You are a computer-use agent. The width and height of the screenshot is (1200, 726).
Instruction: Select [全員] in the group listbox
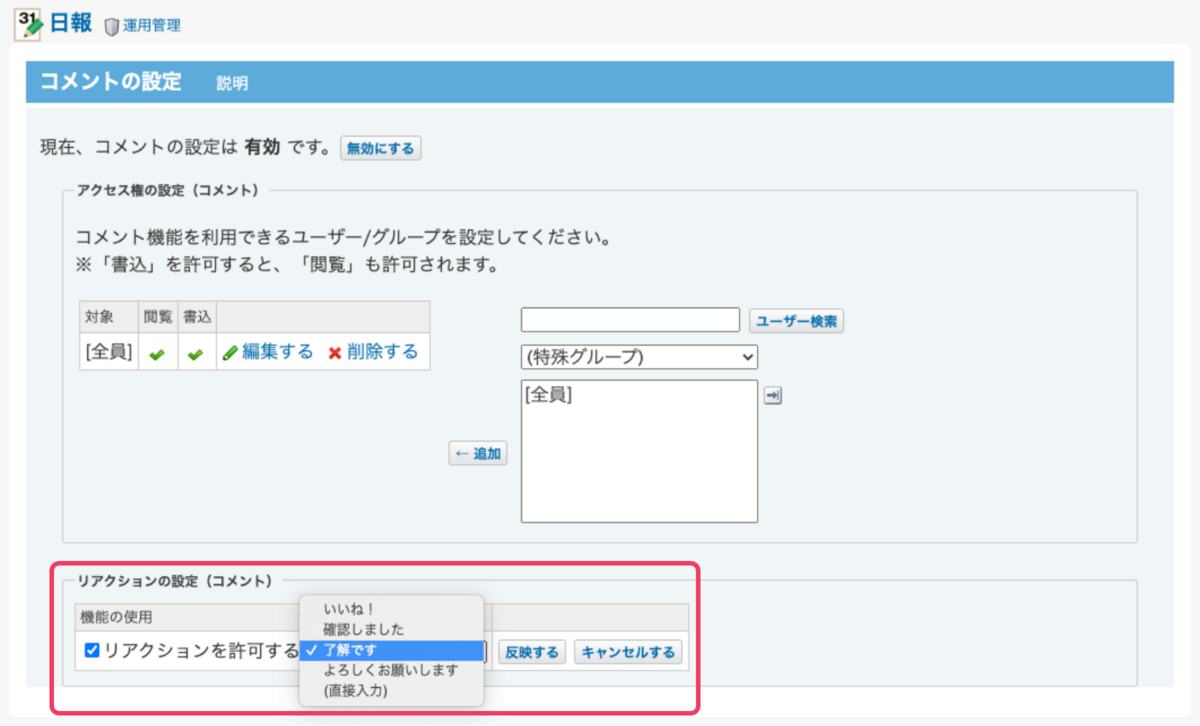click(x=548, y=395)
